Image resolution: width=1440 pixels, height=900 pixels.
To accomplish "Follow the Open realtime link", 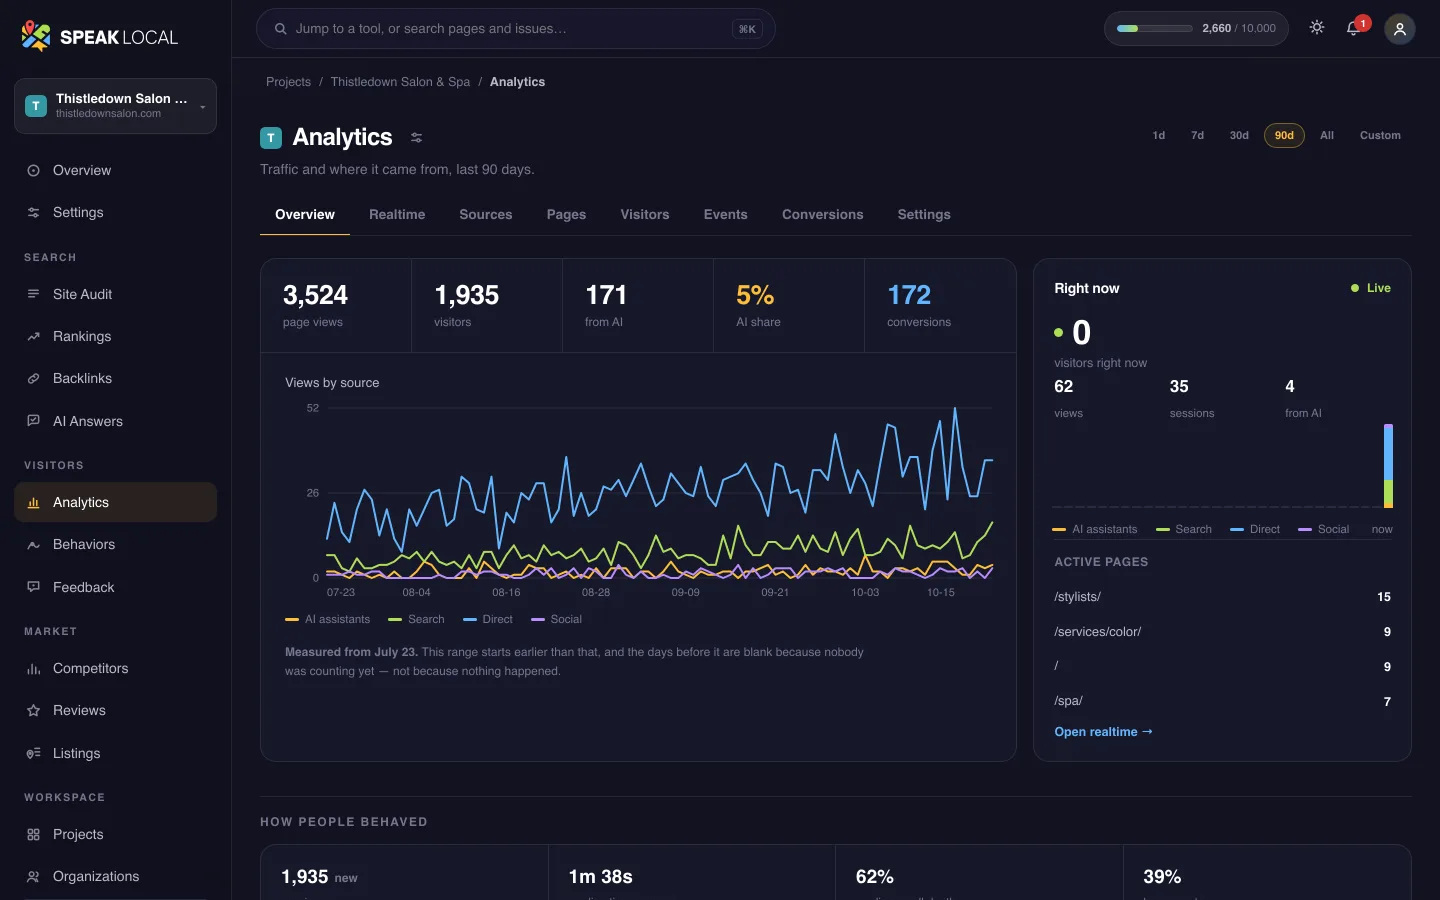I will coord(1103,732).
